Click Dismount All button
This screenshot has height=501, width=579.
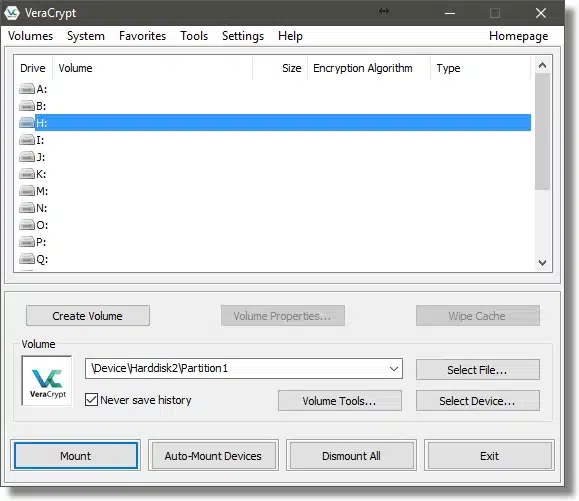[351, 456]
